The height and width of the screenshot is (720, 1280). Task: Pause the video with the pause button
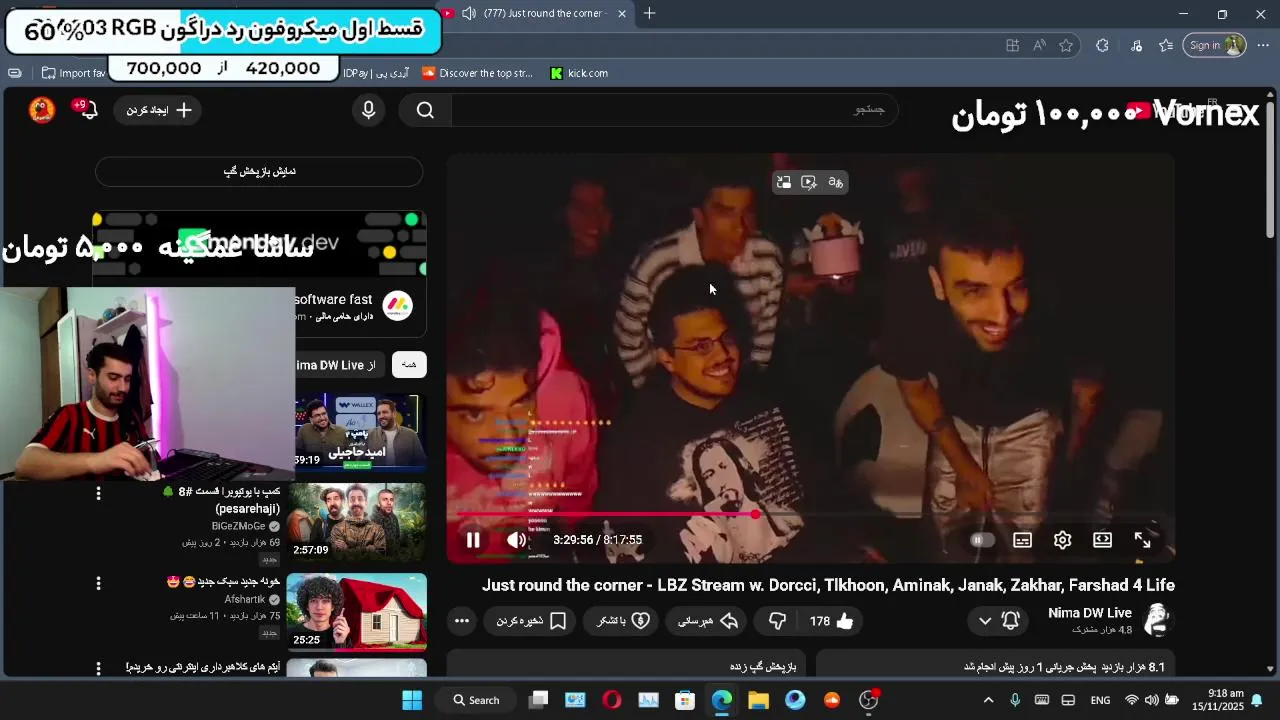click(x=473, y=540)
